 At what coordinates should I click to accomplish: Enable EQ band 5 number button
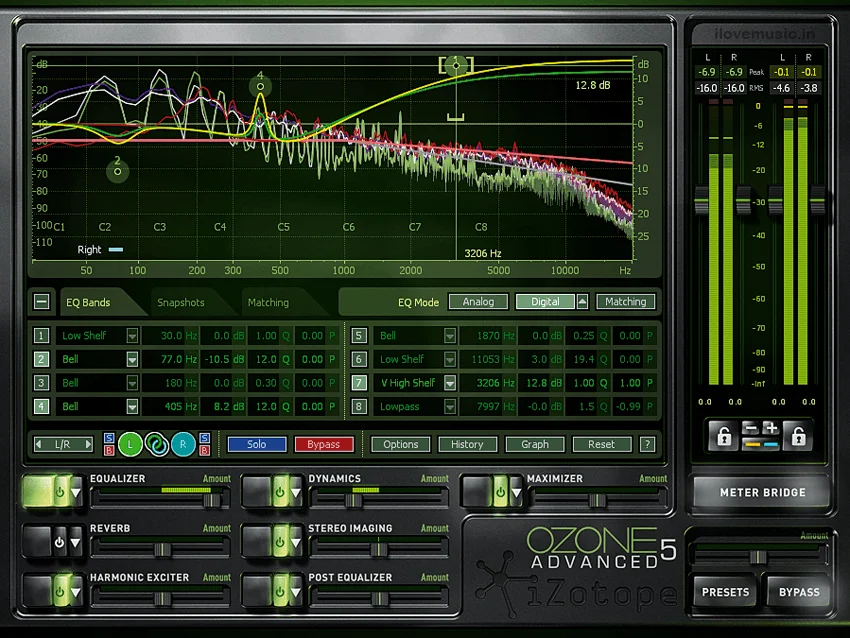[x=358, y=336]
